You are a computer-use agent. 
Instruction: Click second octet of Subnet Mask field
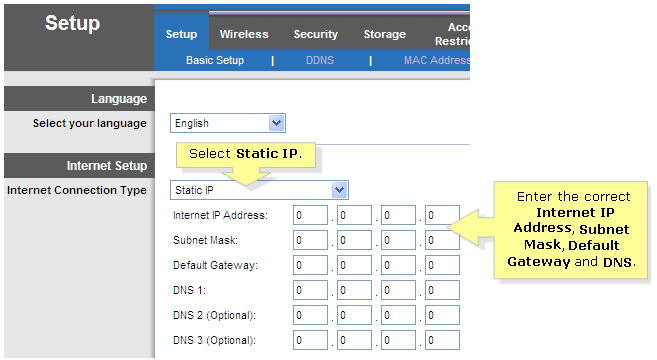point(354,240)
